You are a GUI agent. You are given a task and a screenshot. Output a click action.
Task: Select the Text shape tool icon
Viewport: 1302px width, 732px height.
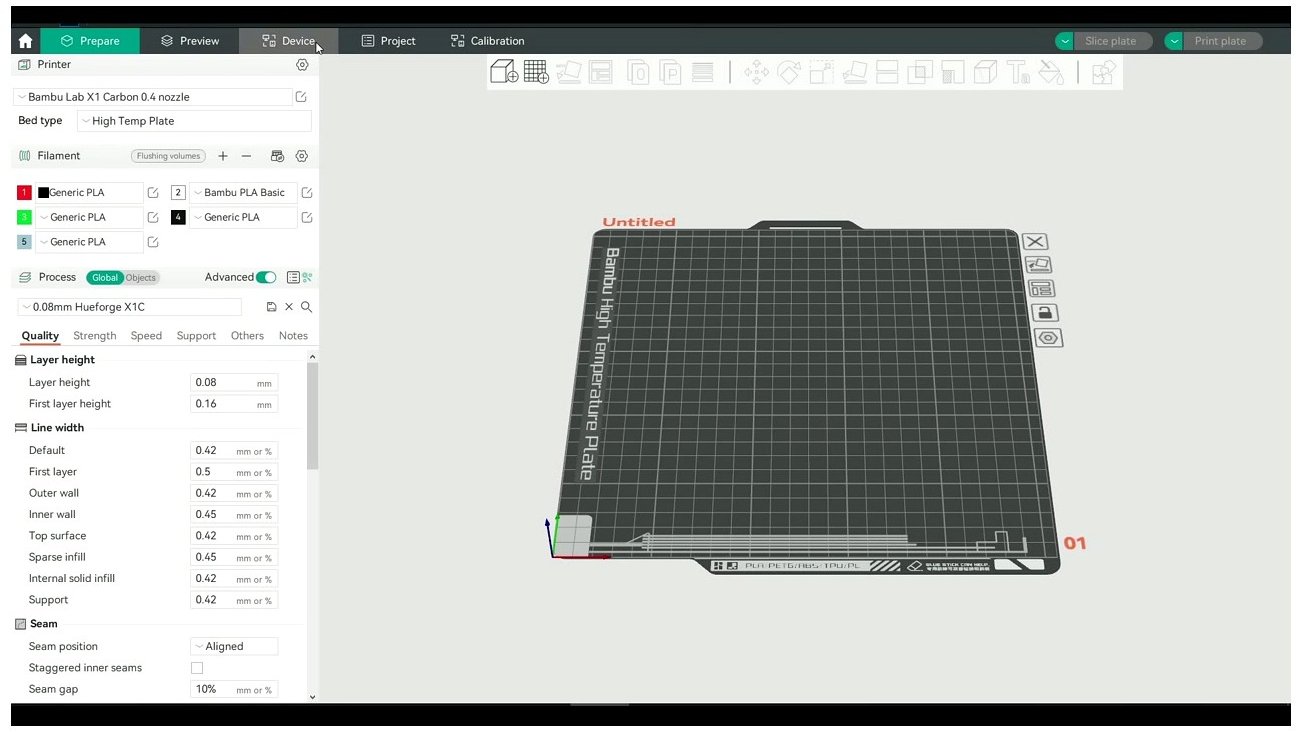coord(1018,72)
